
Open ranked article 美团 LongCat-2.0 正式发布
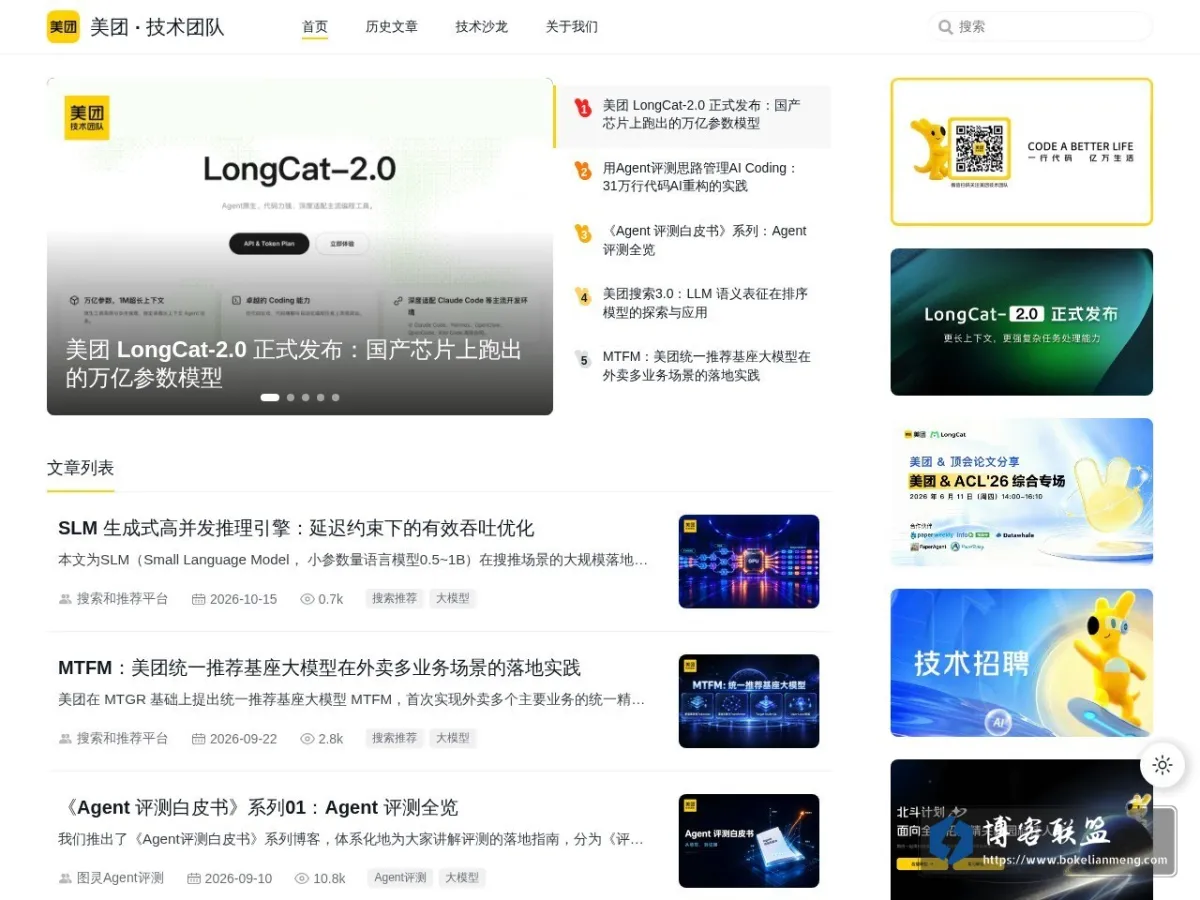pyautogui.click(x=702, y=114)
